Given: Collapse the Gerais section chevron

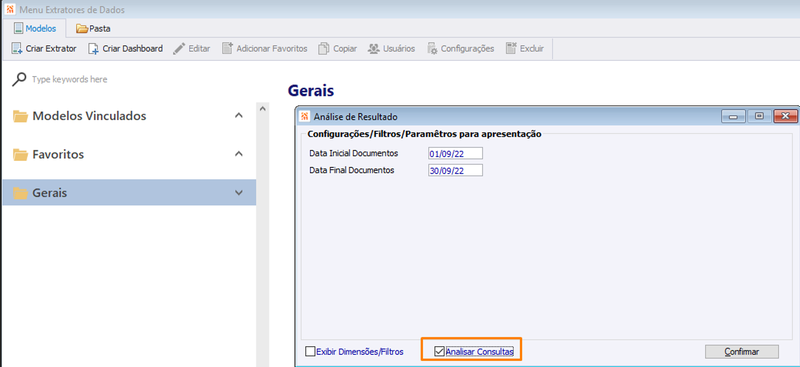Looking at the screenshot, I should tap(238, 192).
